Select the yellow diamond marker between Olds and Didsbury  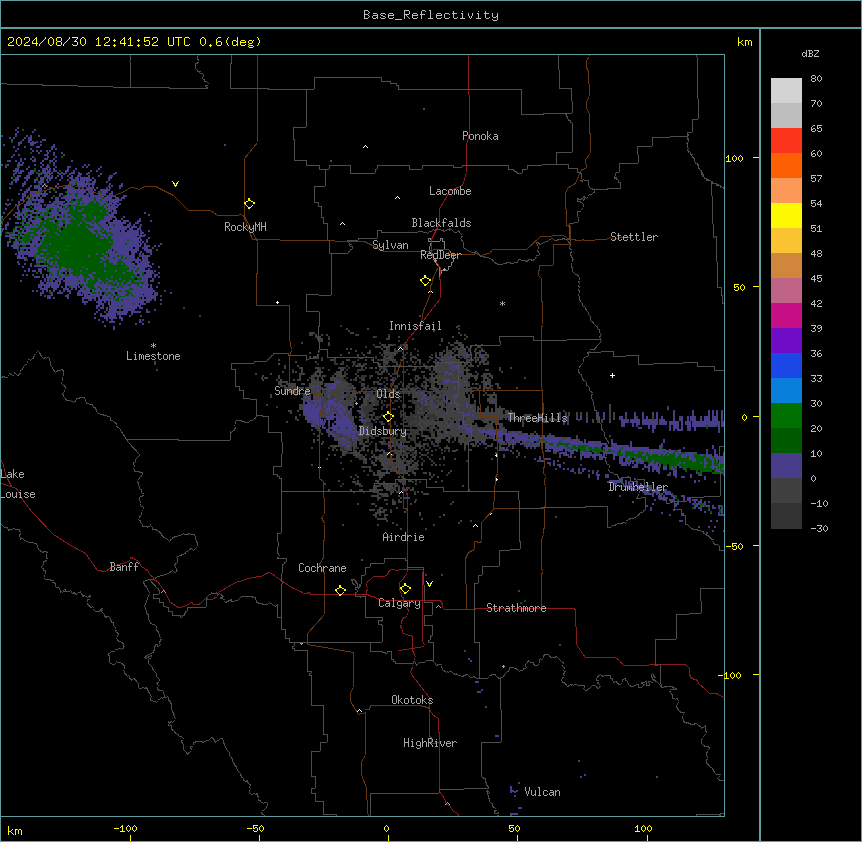[x=388, y=417]
